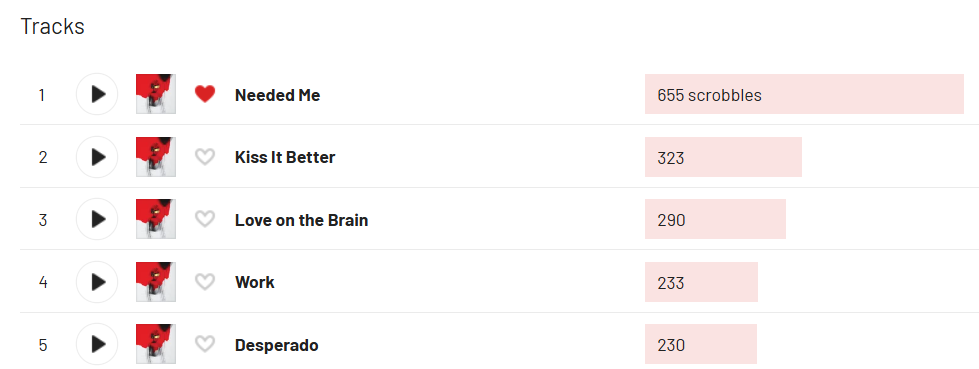Play the track Kiss It Better
The image size is (979, 369).
[x=97, y=157]
